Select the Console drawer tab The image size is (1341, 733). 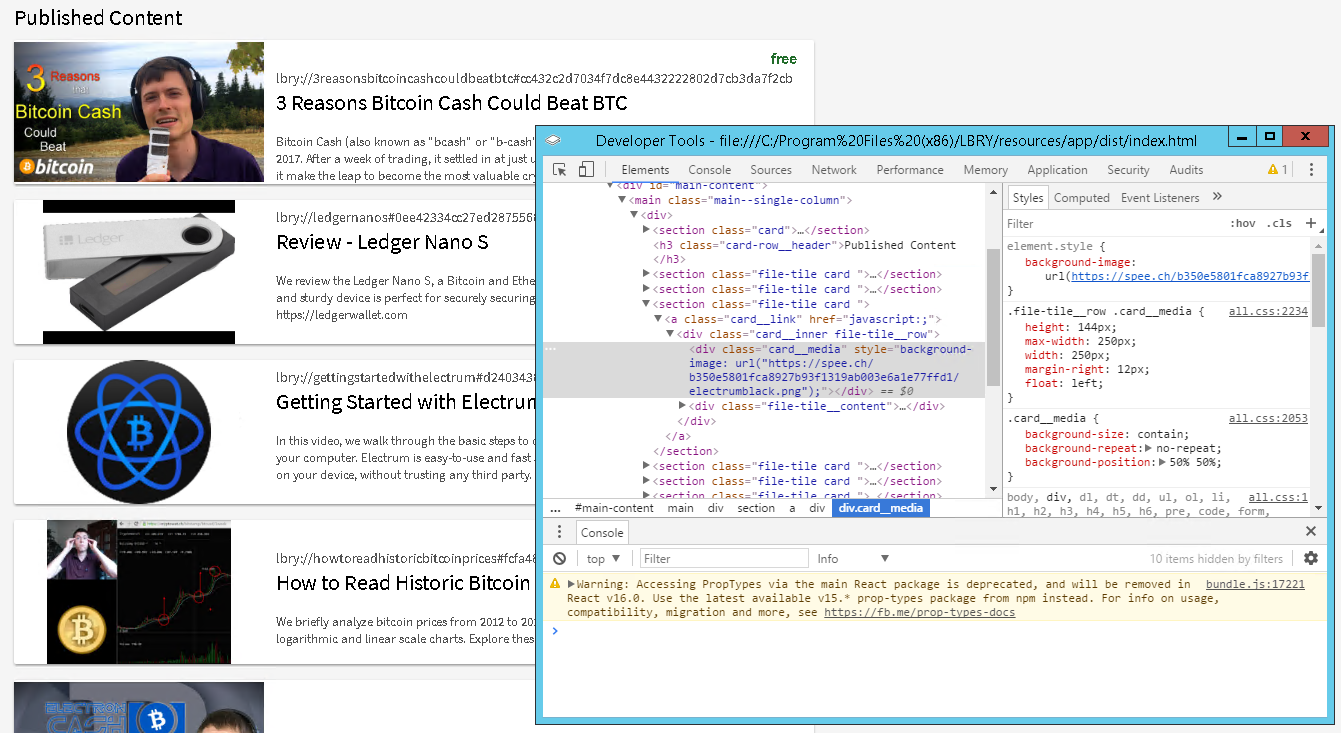(602, 533)
